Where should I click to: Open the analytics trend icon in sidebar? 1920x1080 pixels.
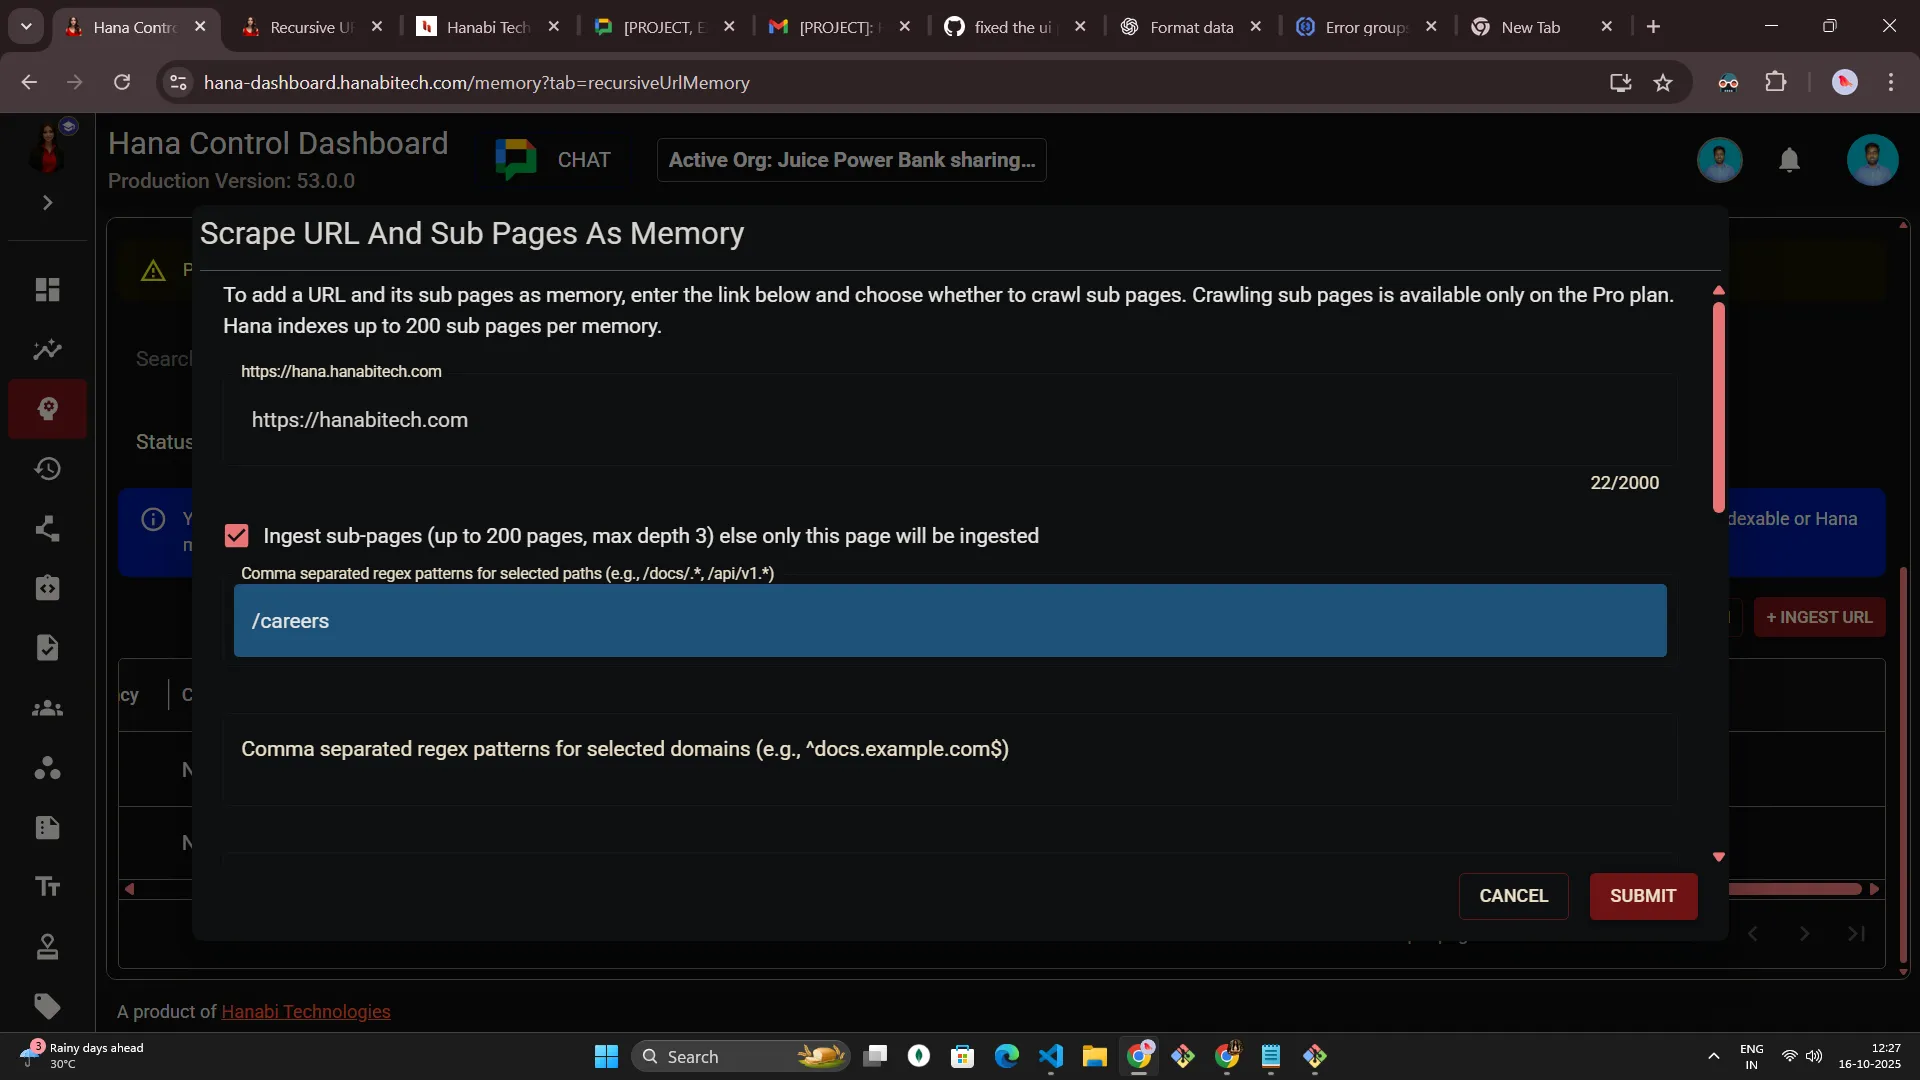pyautogui.click(x=47, y=350)
